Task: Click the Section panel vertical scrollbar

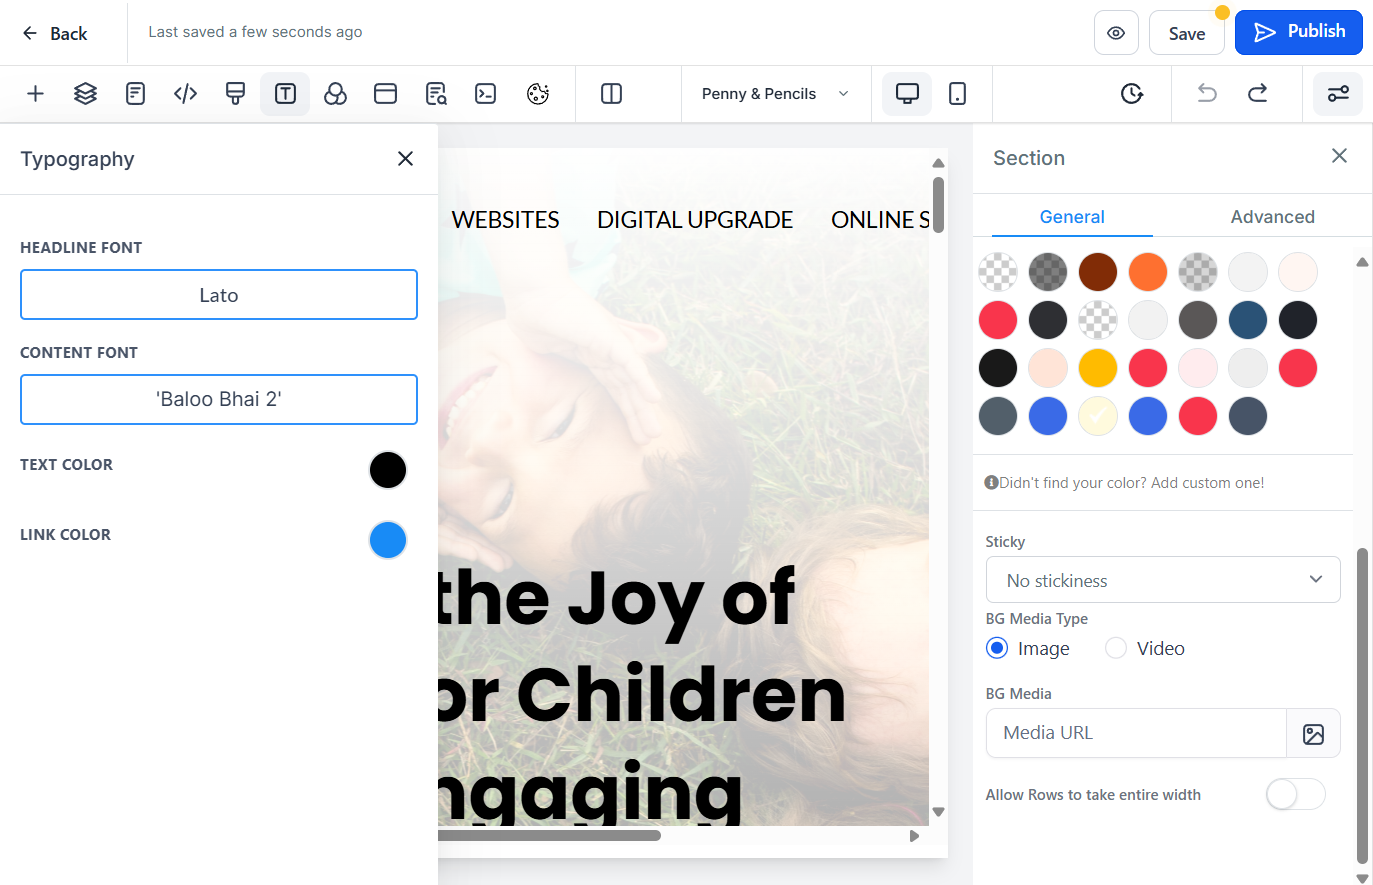Action: point(1362,705)
